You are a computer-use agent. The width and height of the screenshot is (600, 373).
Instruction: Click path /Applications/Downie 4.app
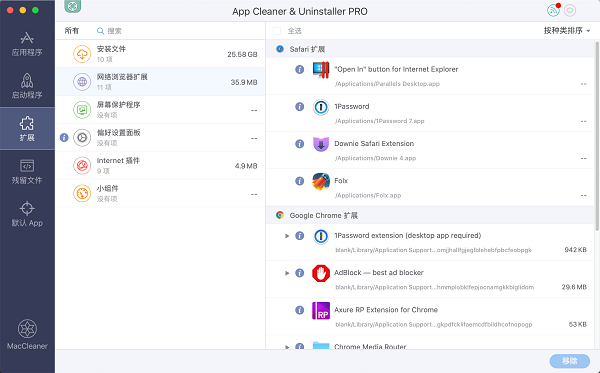pos(375,158)
